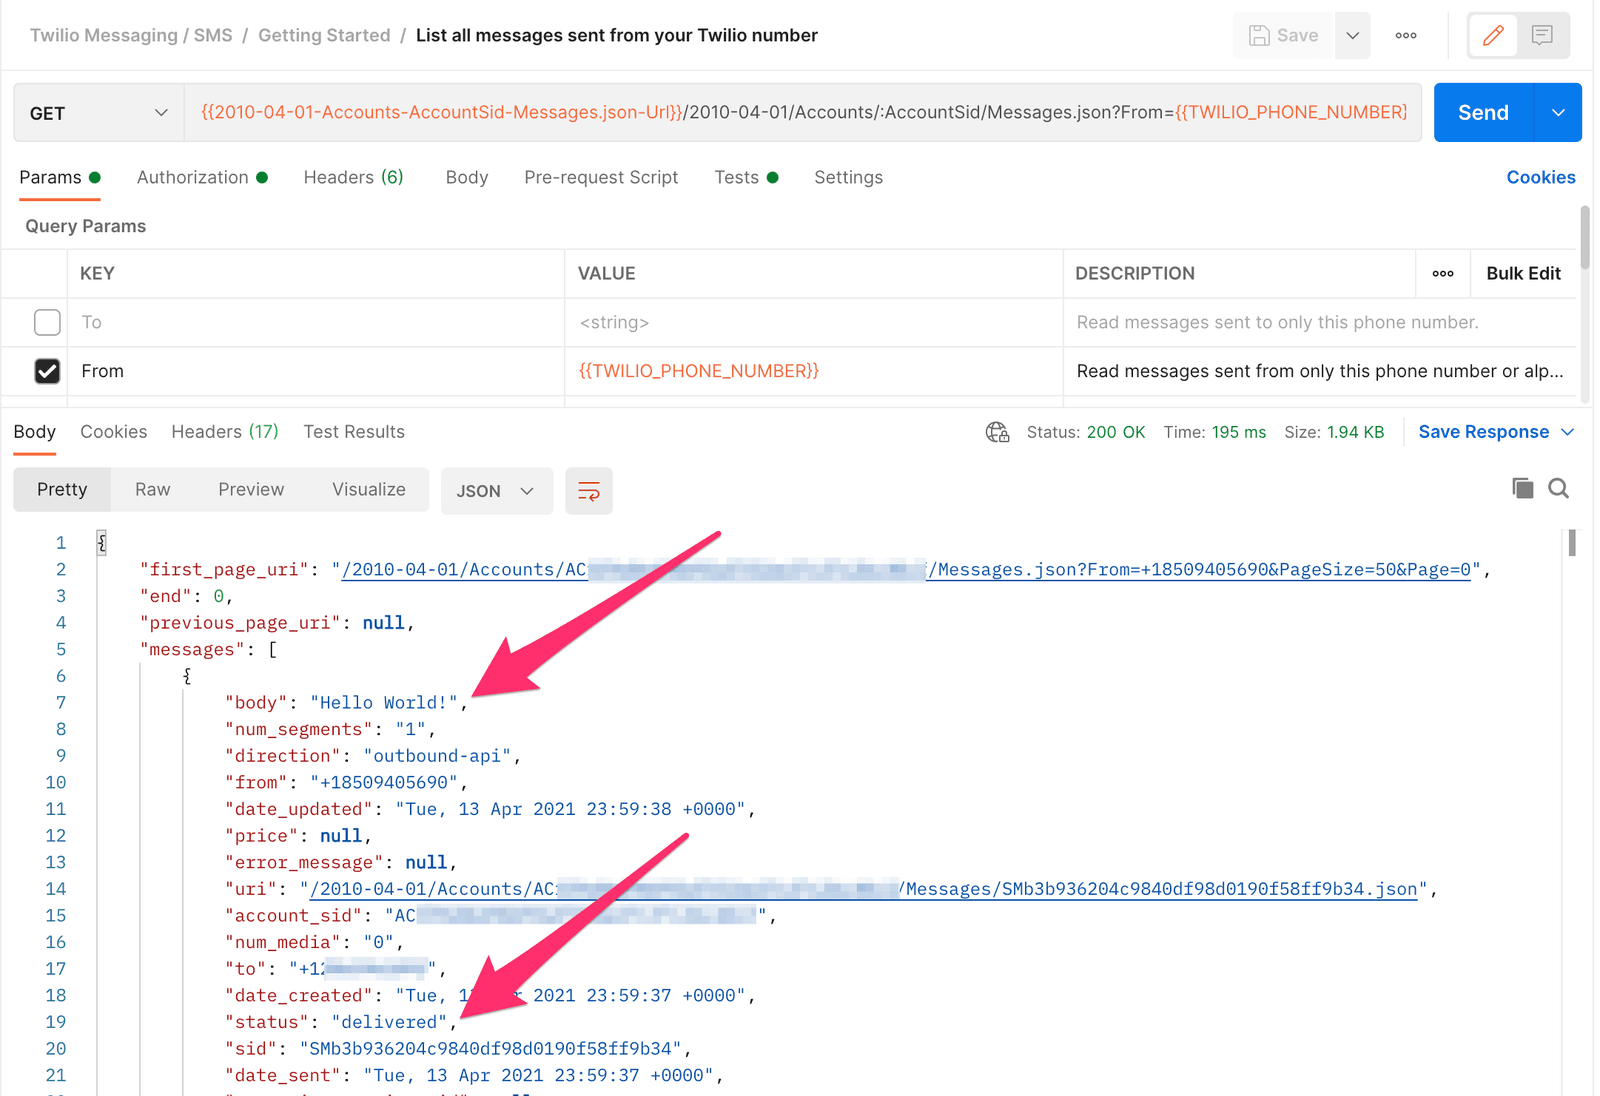The image size is (1600, 1096).
Task: Switch to the Raw response view
Action: tap(152, 489)
